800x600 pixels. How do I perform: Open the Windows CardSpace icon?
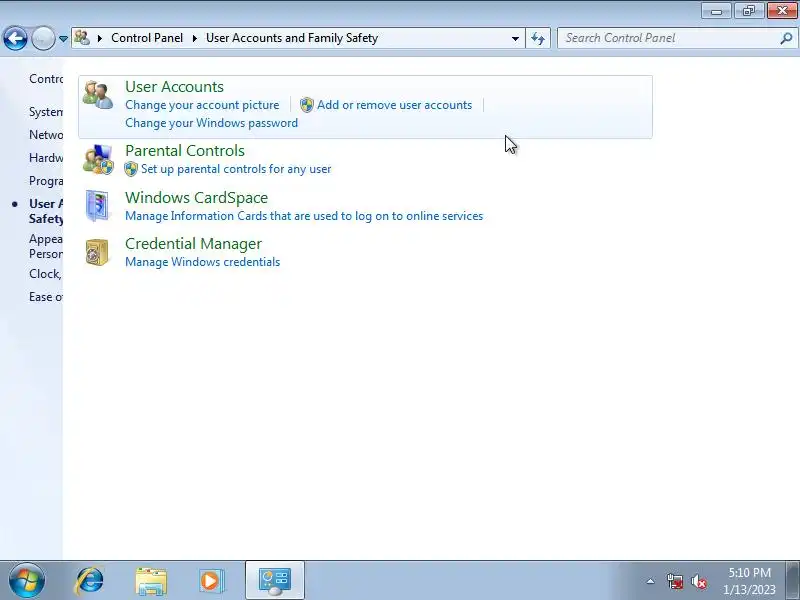click(x=97, y=206)
